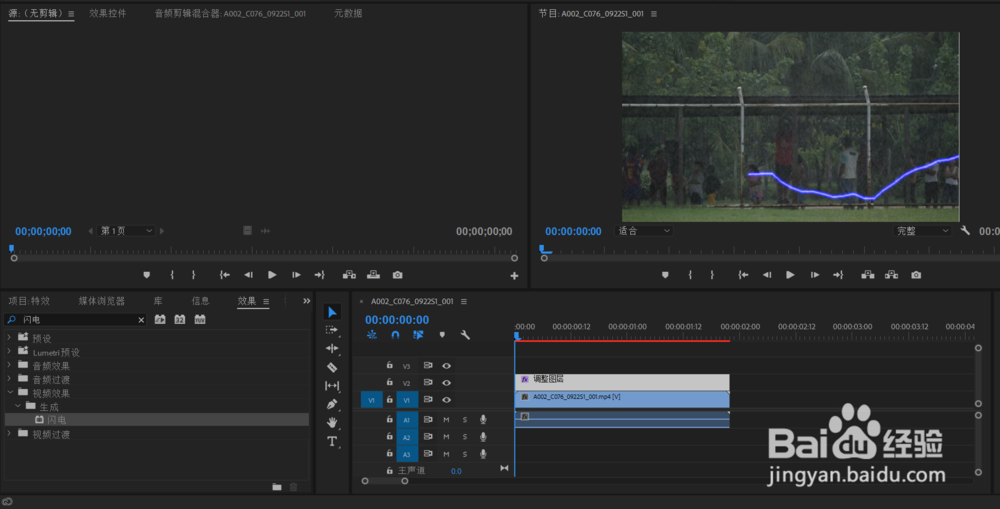The height and width of the screenshot is (509, 1000).
Task: Select the 闪电 lightning effect
Action: (156, 420)
